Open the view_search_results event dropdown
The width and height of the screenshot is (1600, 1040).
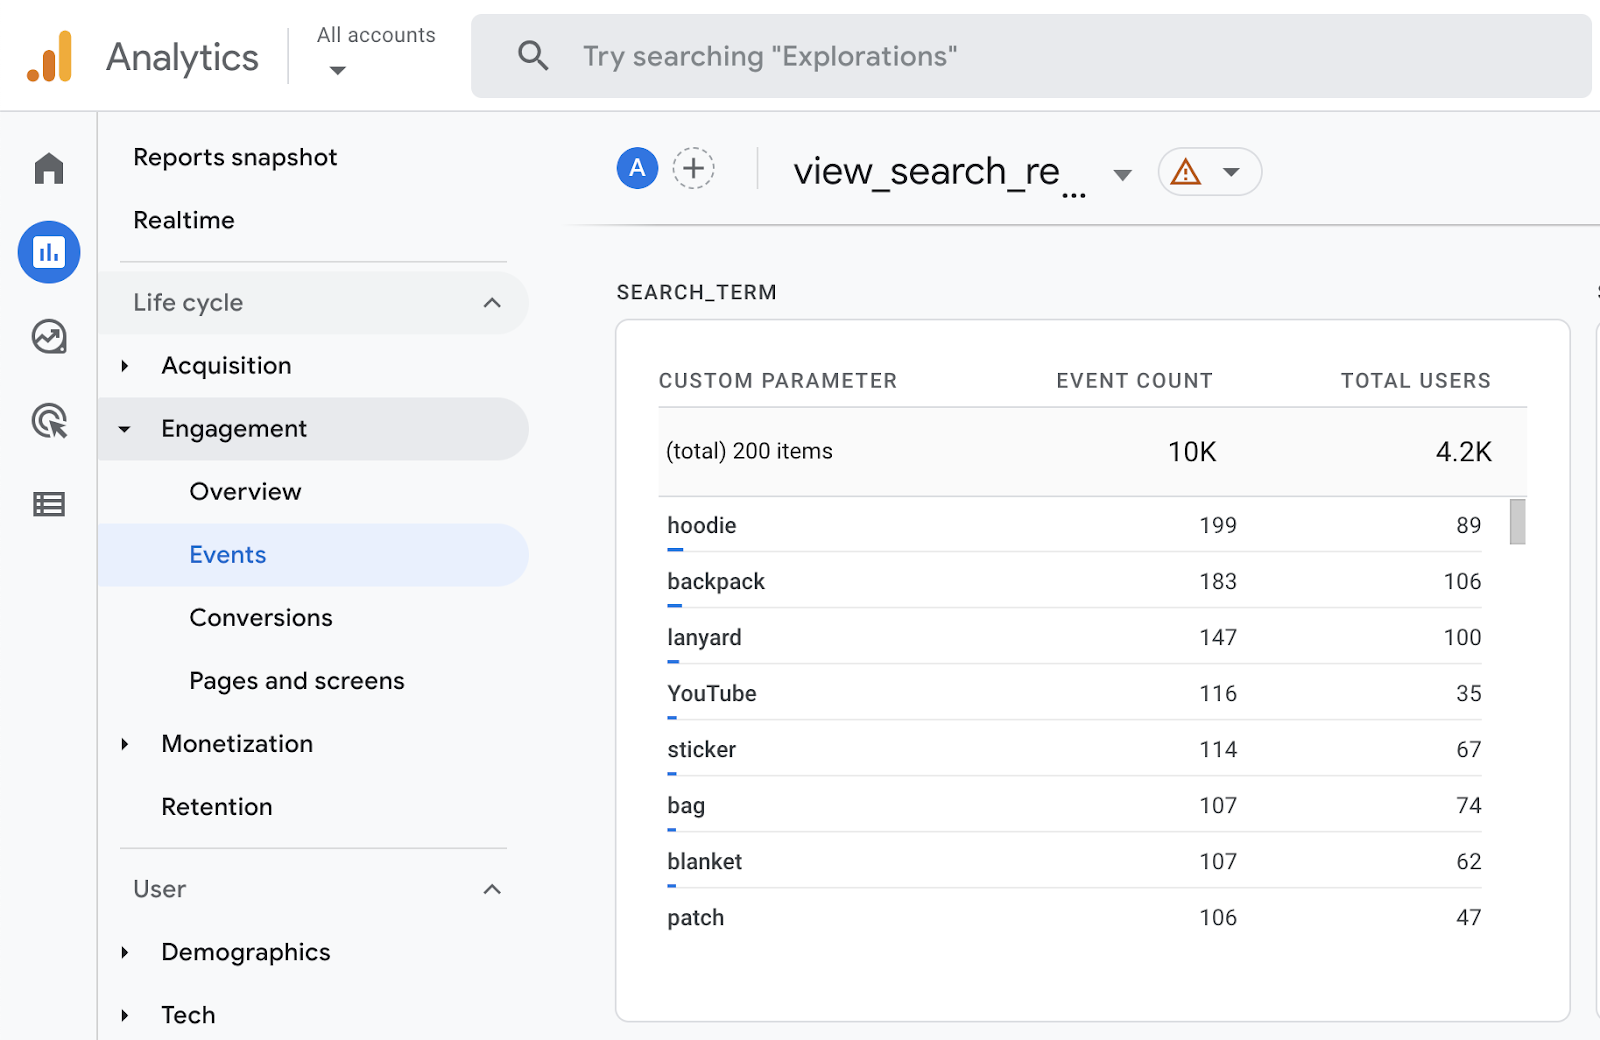pyautogui.click(x=1122, y=175)
